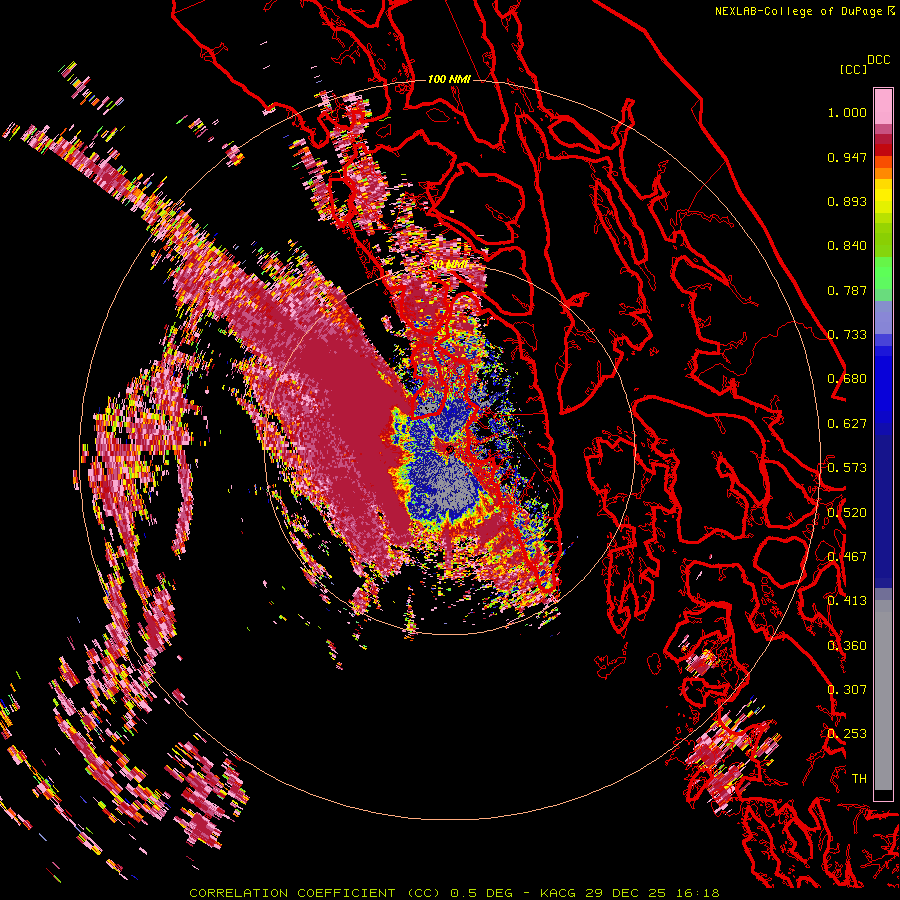
Task: Click the KACG radar site identifier
Action: tap(557, 893)
